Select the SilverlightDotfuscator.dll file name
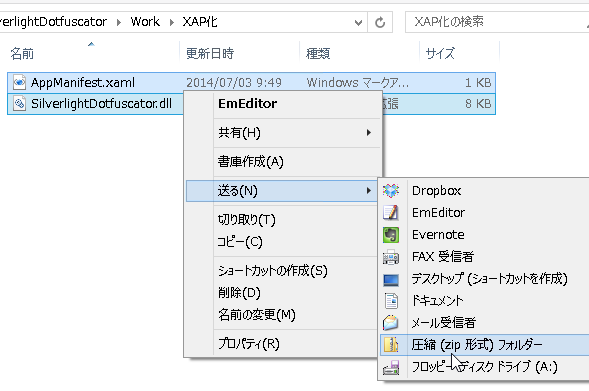Viewport: 589px width, 391px height. [x=101, y=104]
